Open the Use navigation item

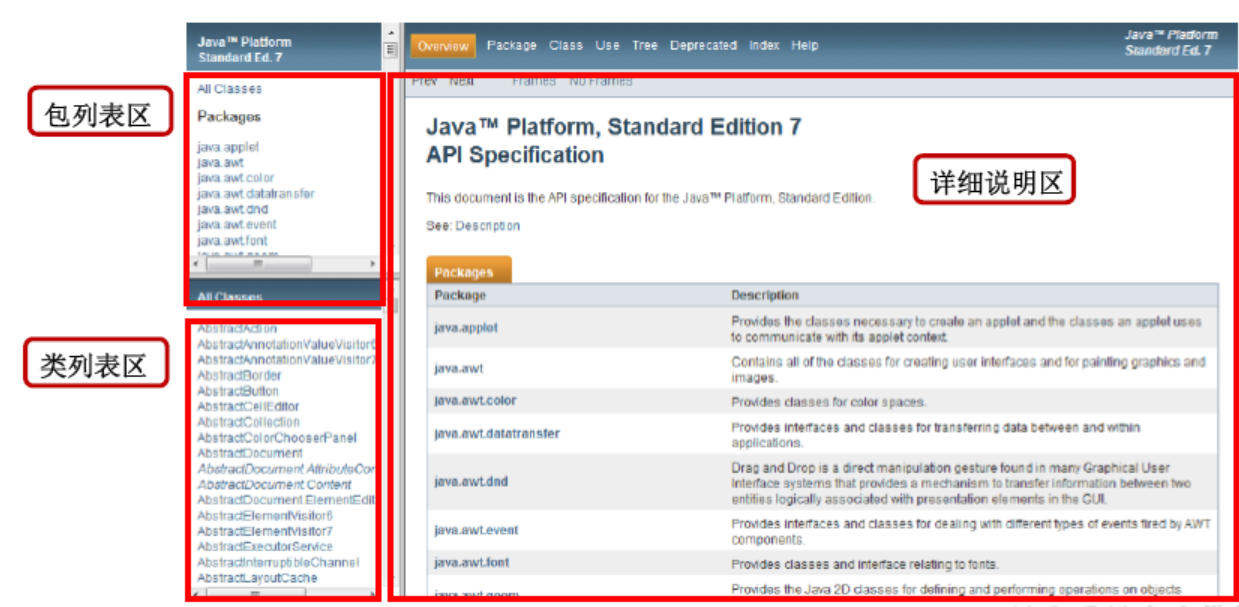point(607,45)
